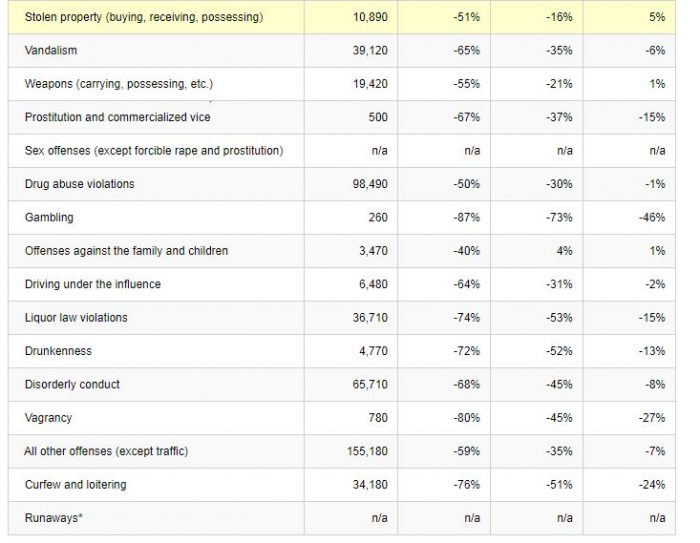Select the Weapons row label cell

pos(119,84)
